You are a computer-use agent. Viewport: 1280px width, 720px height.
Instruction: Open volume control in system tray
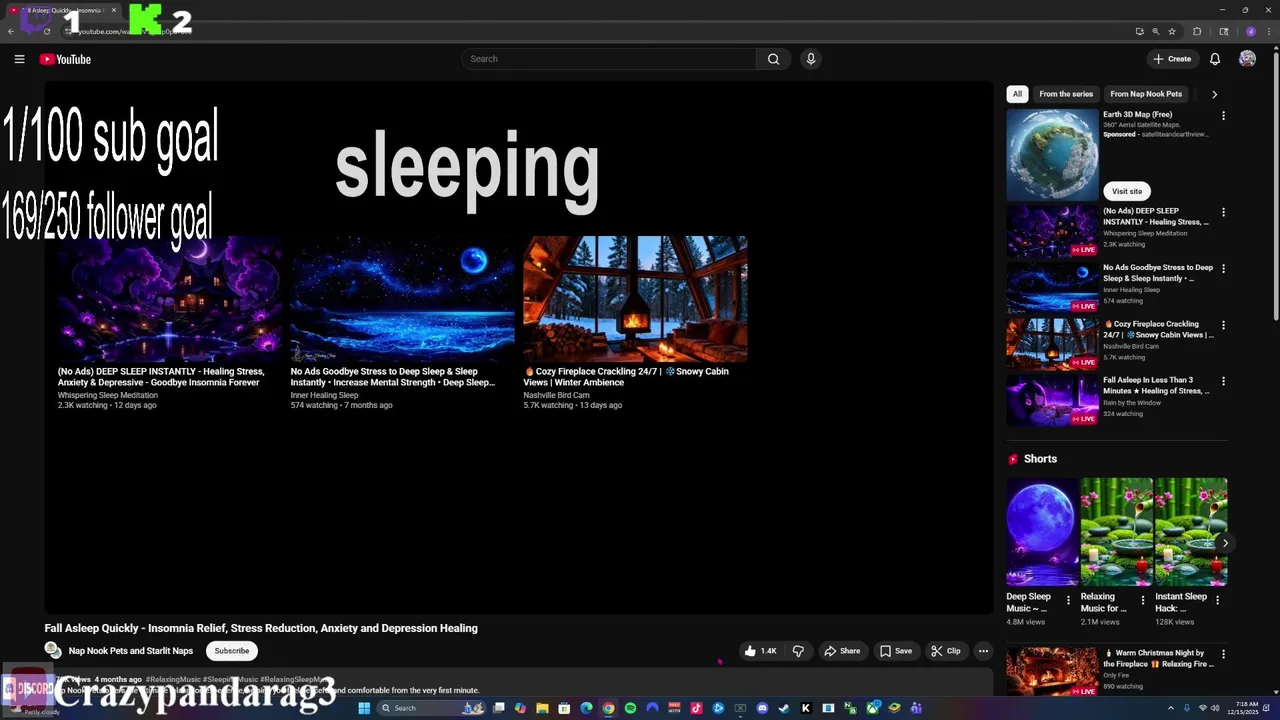click(1216, 708)
